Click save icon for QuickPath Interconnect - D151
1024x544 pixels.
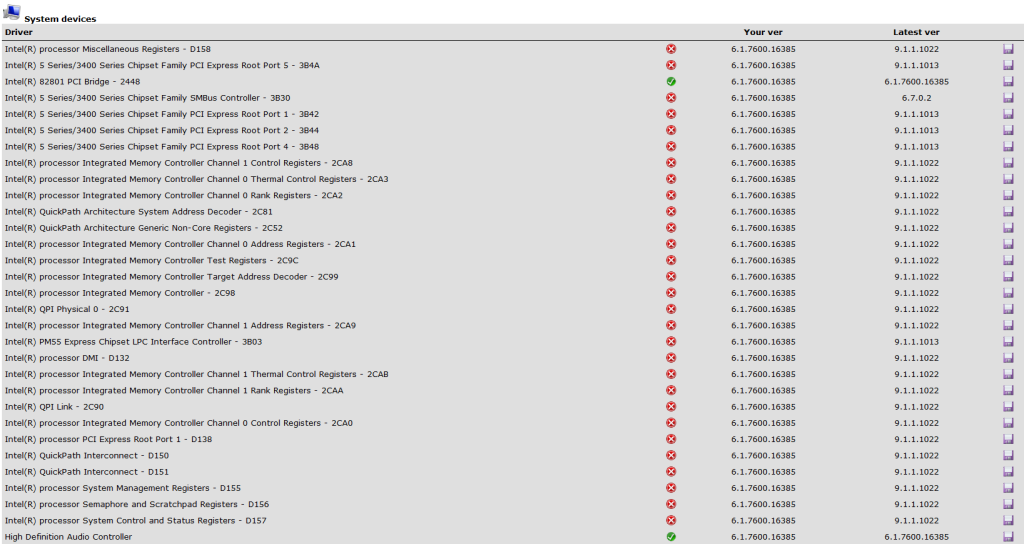point(1008,472)
